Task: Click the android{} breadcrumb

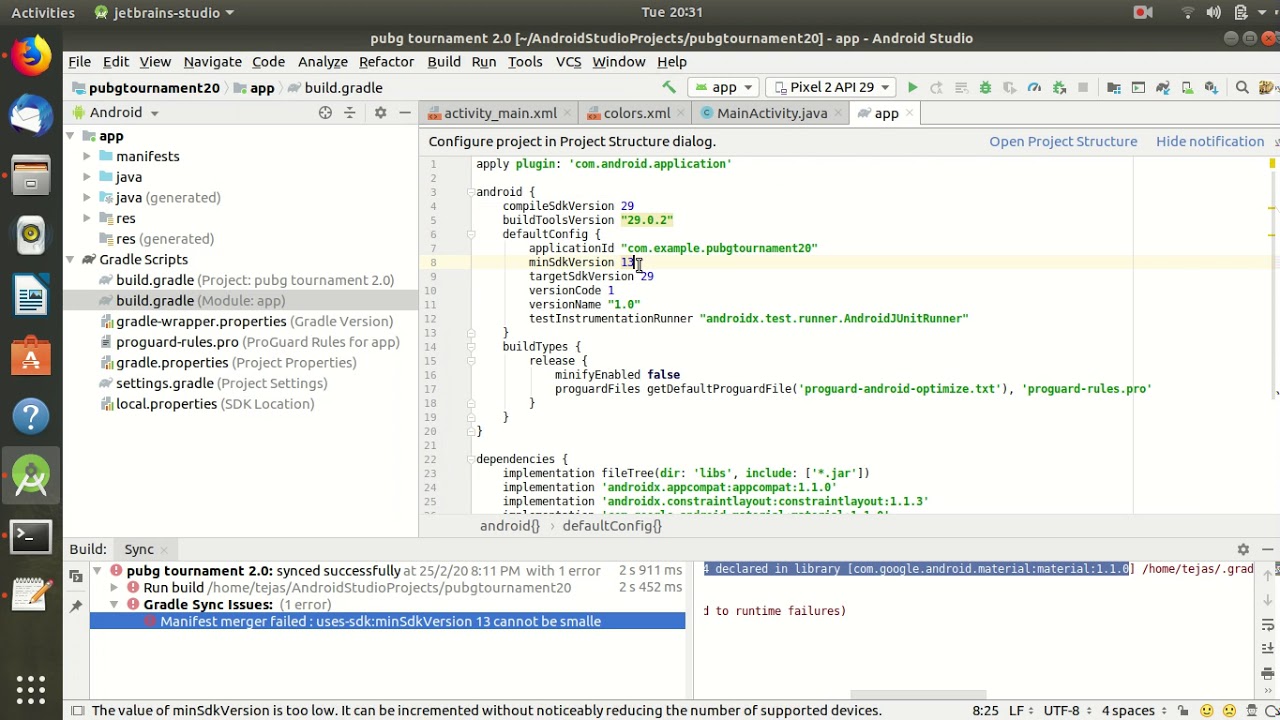Action: [x=509, y=526]
